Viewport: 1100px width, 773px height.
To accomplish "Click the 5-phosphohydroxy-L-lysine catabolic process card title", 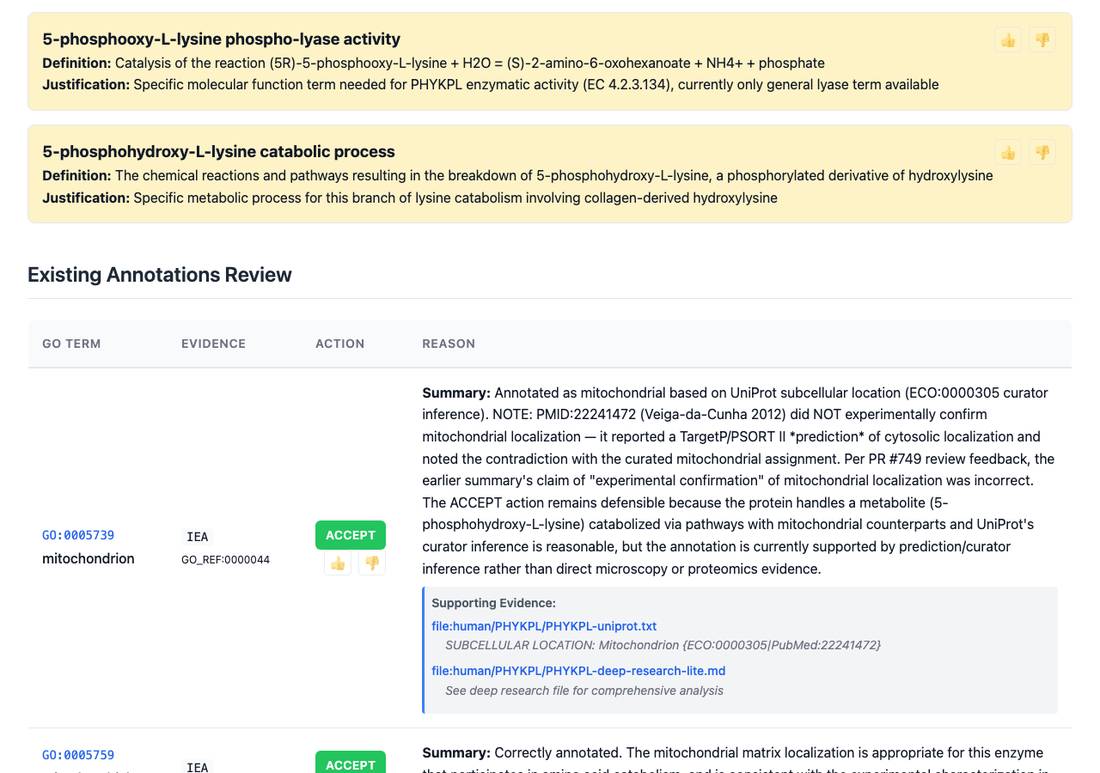I will point(218,152).
